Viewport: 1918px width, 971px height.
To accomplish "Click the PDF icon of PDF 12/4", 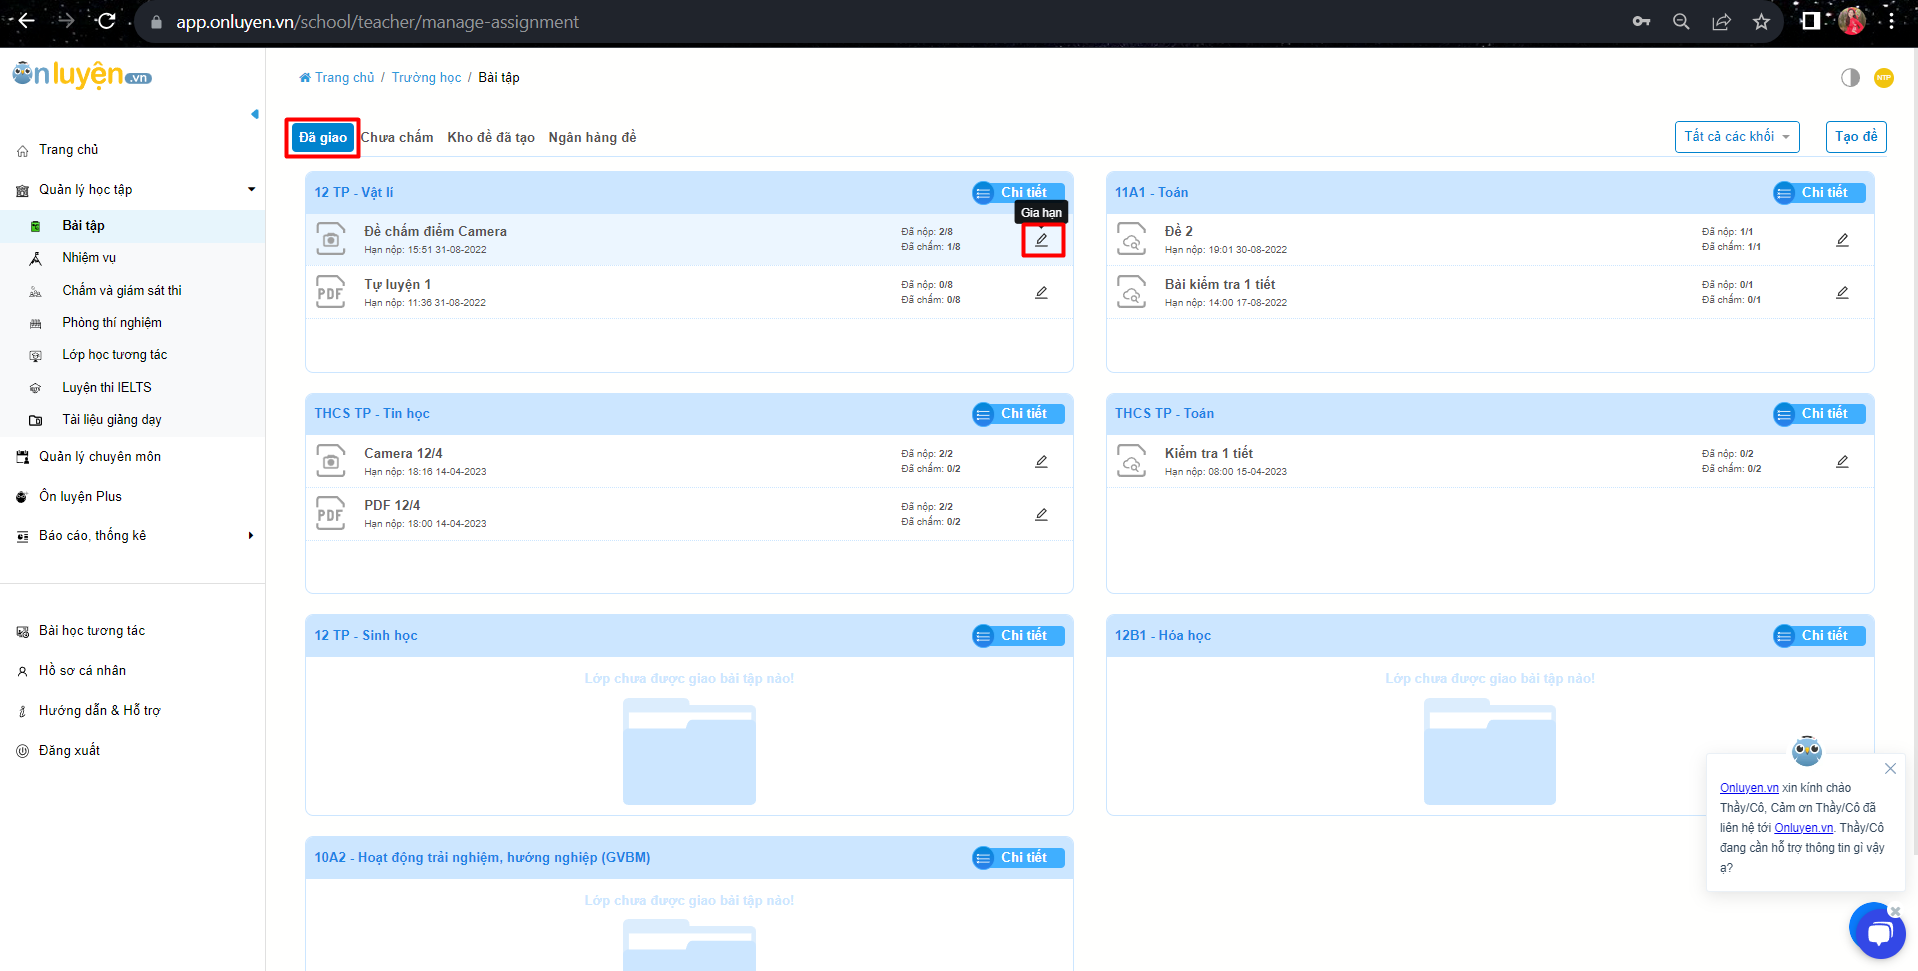I will (331, 513).
